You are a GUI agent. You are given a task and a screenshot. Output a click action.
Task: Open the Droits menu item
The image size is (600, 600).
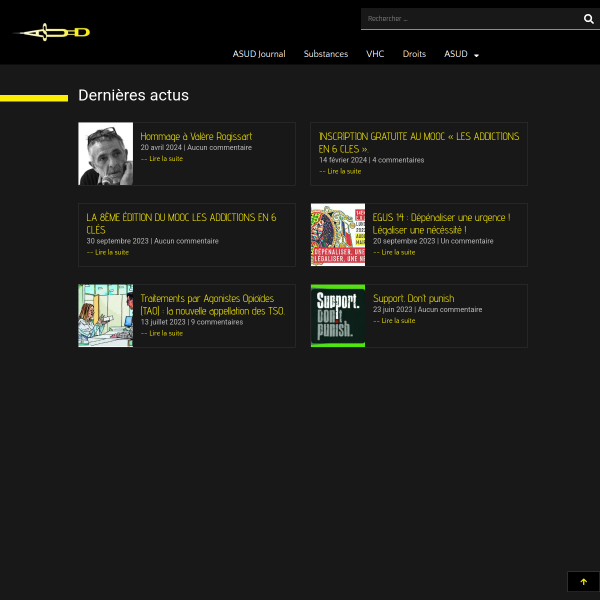pyautogui.click(x=414, y=54)
